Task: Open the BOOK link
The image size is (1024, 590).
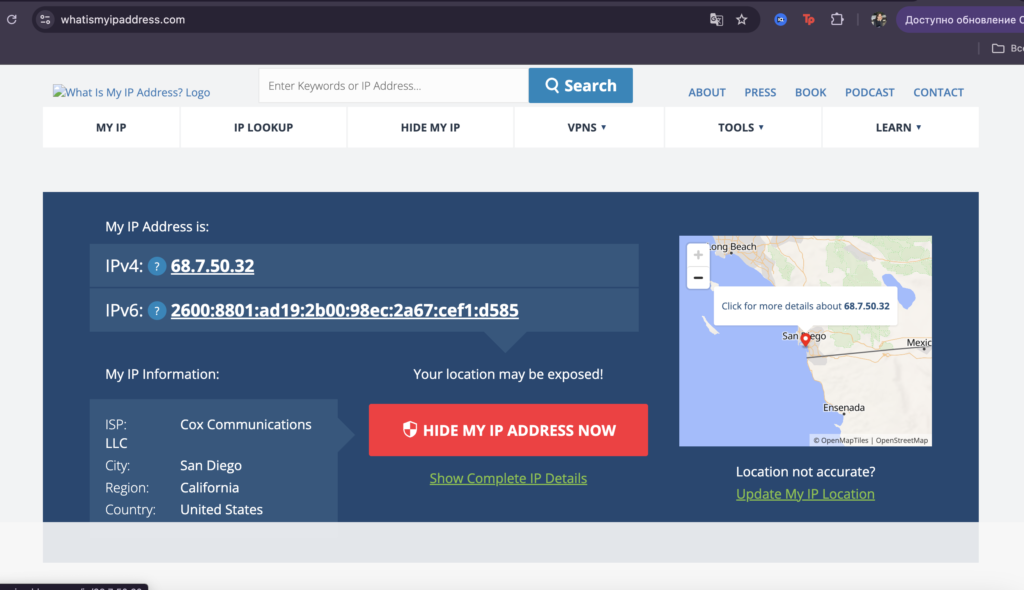Action: point(810,92)
